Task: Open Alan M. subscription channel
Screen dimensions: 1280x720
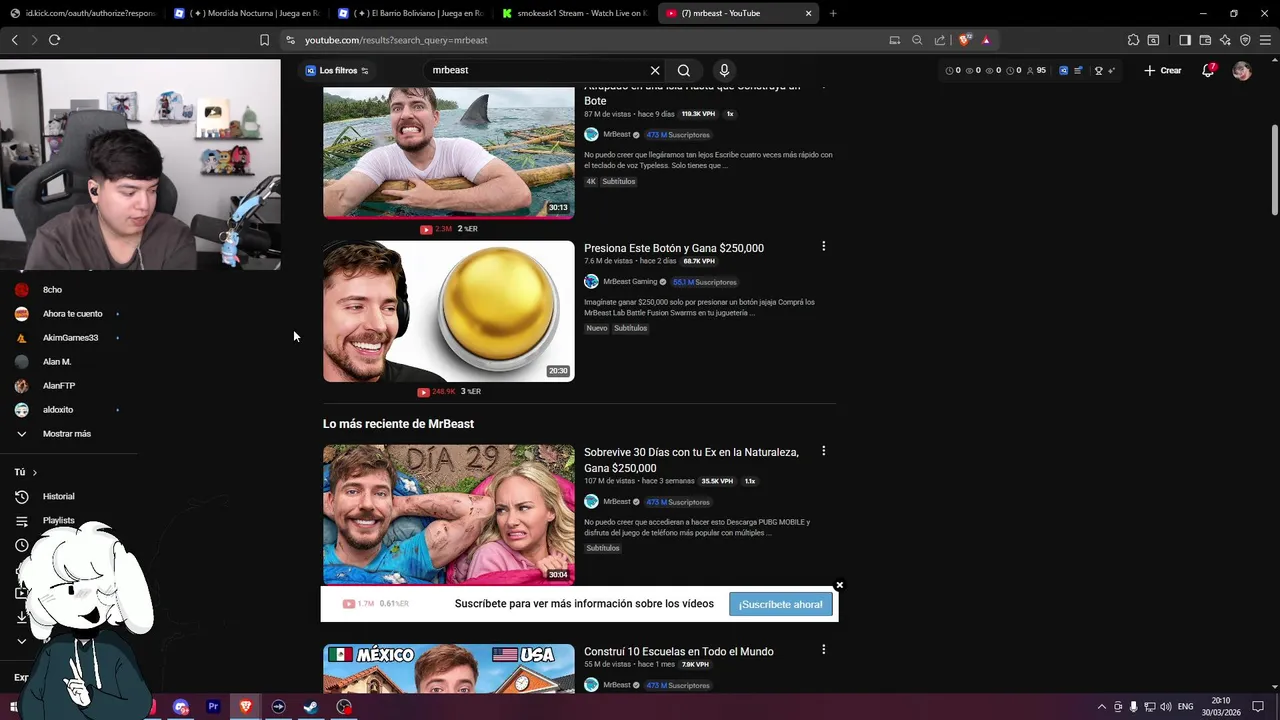Action: click(57, 362)
